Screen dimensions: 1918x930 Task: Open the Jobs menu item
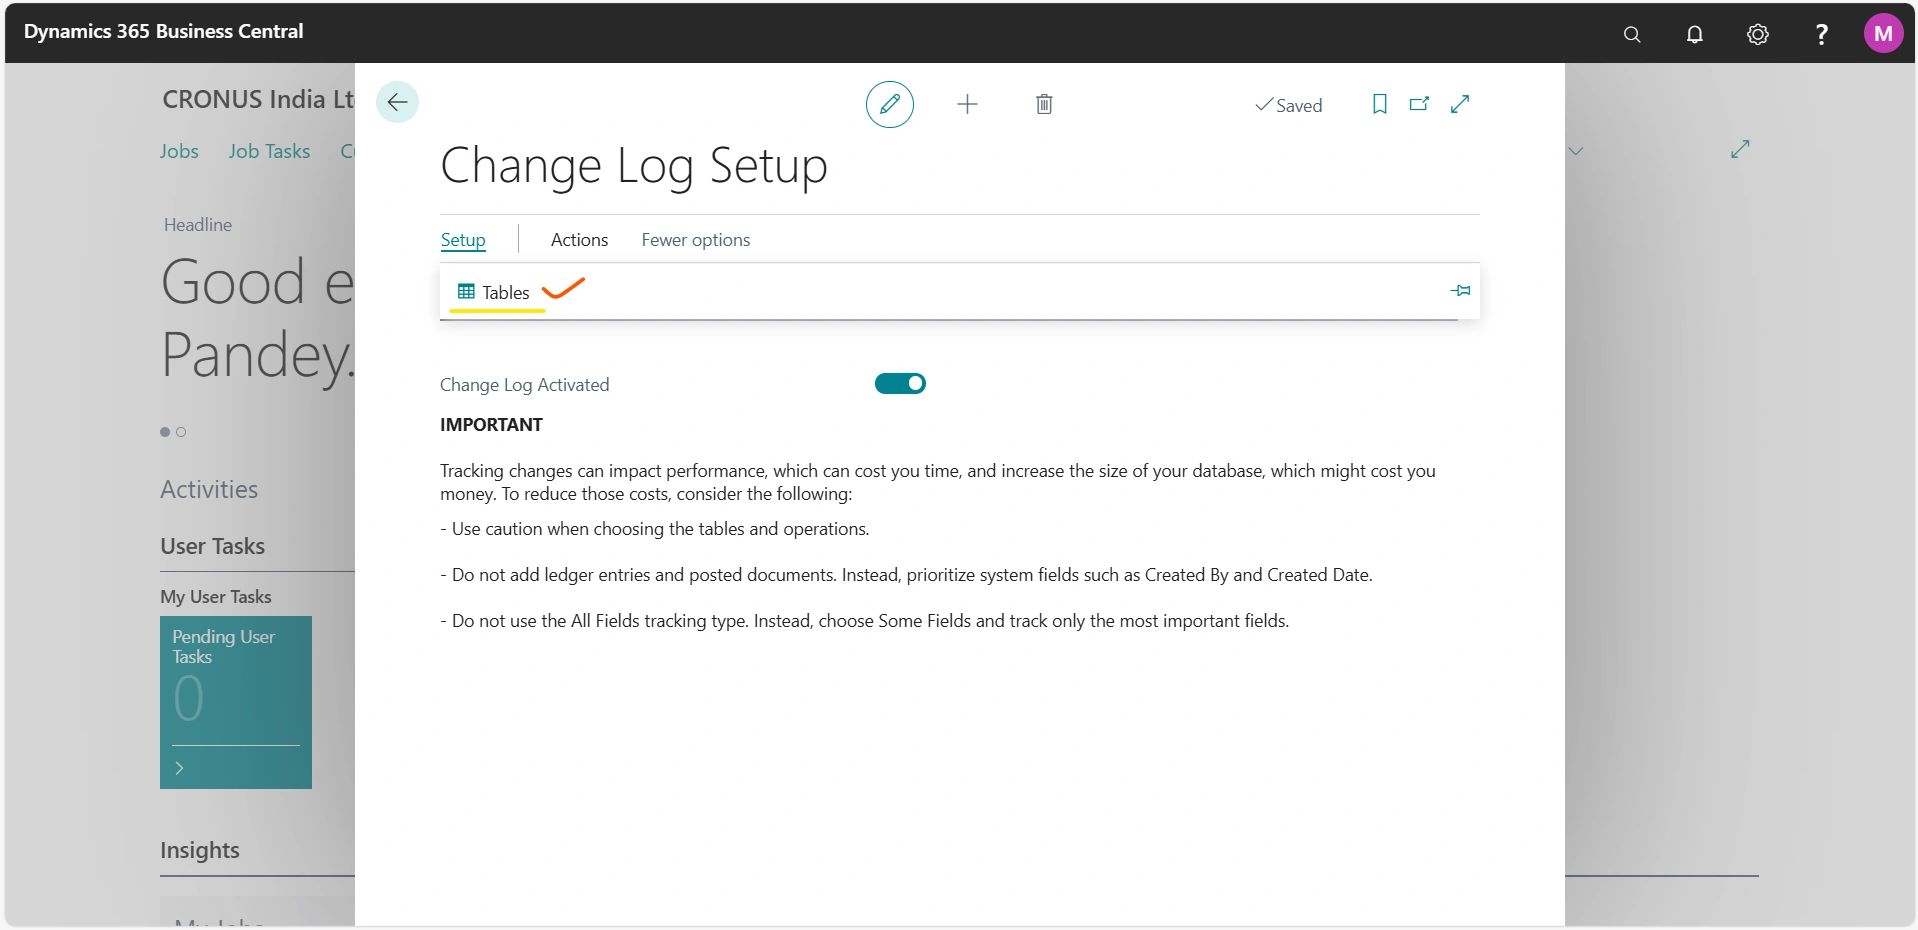pos(179,150)
